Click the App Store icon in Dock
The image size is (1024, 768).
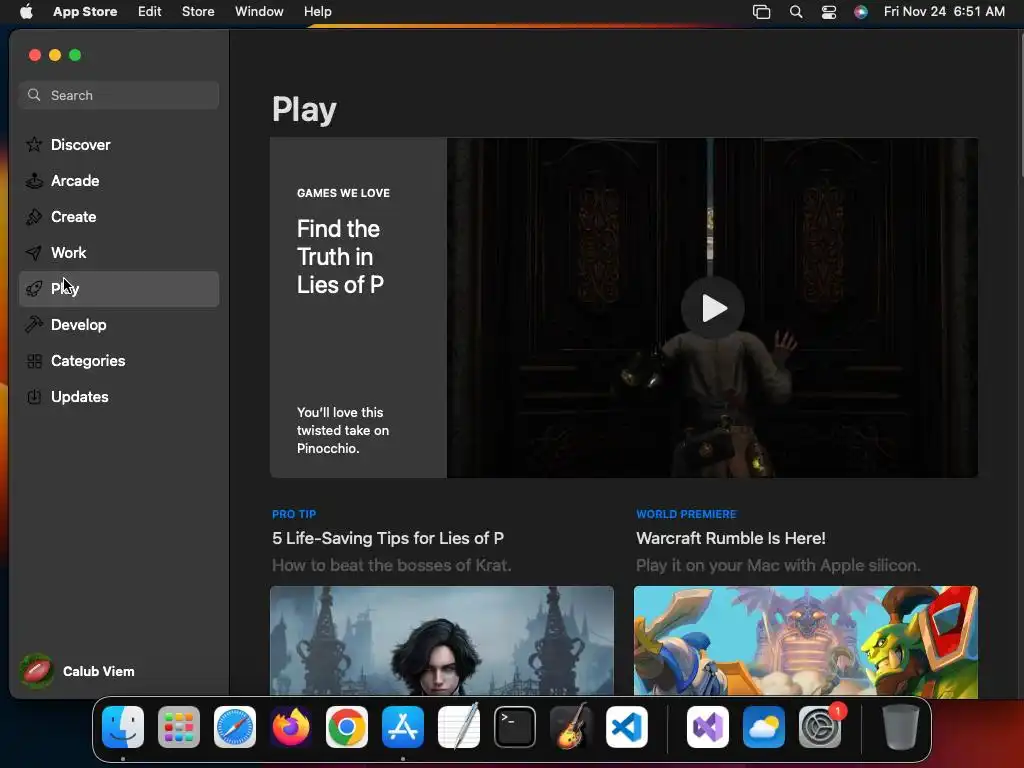(403, 727)
